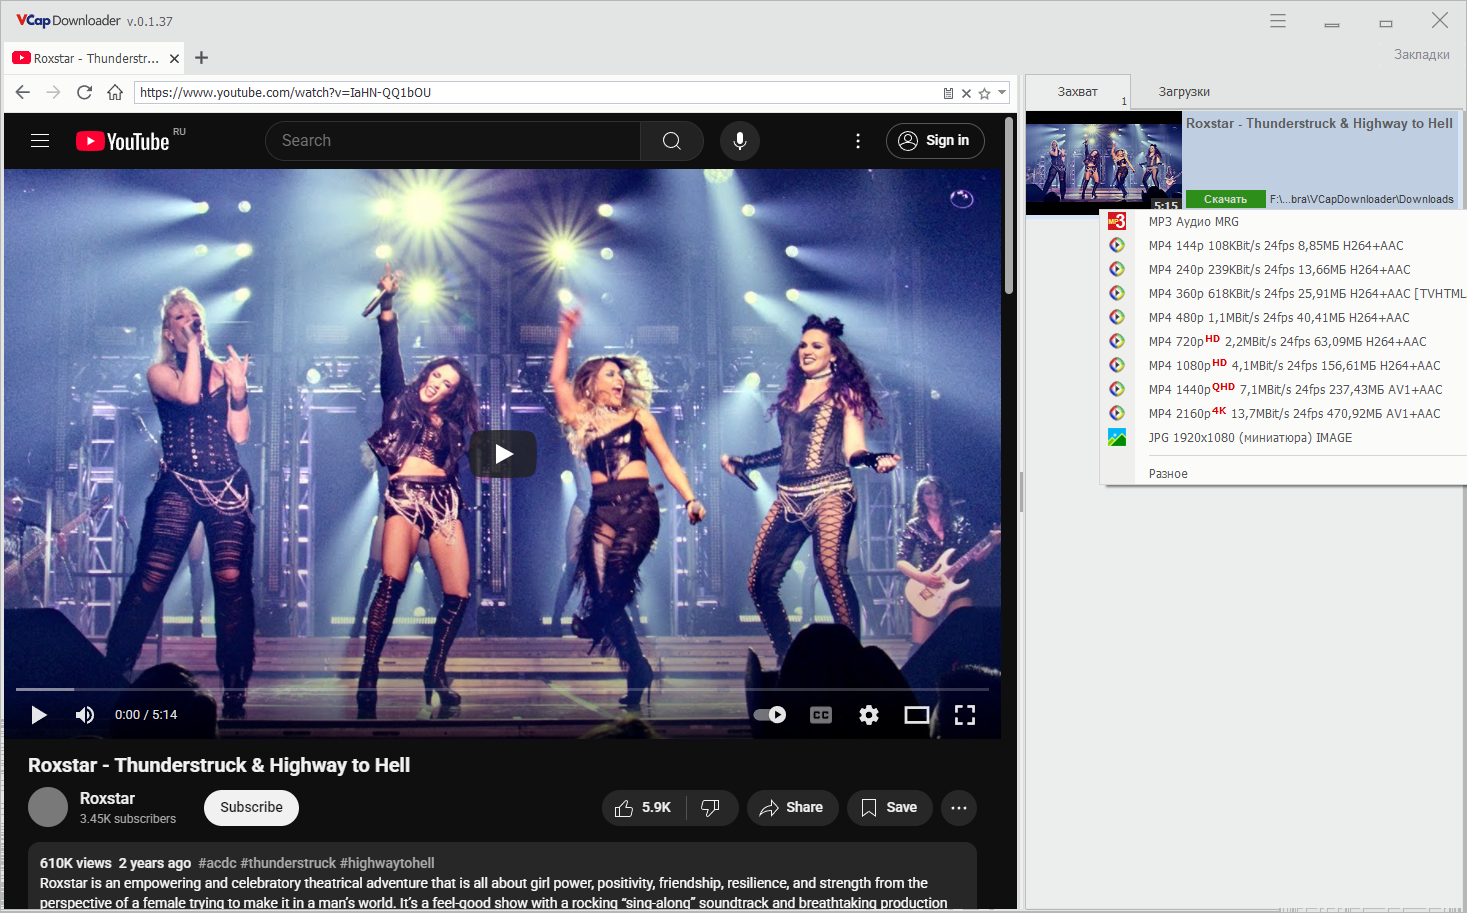Mute the video with the speaker icon
The image size is (1467, 913).
point(85,715)
